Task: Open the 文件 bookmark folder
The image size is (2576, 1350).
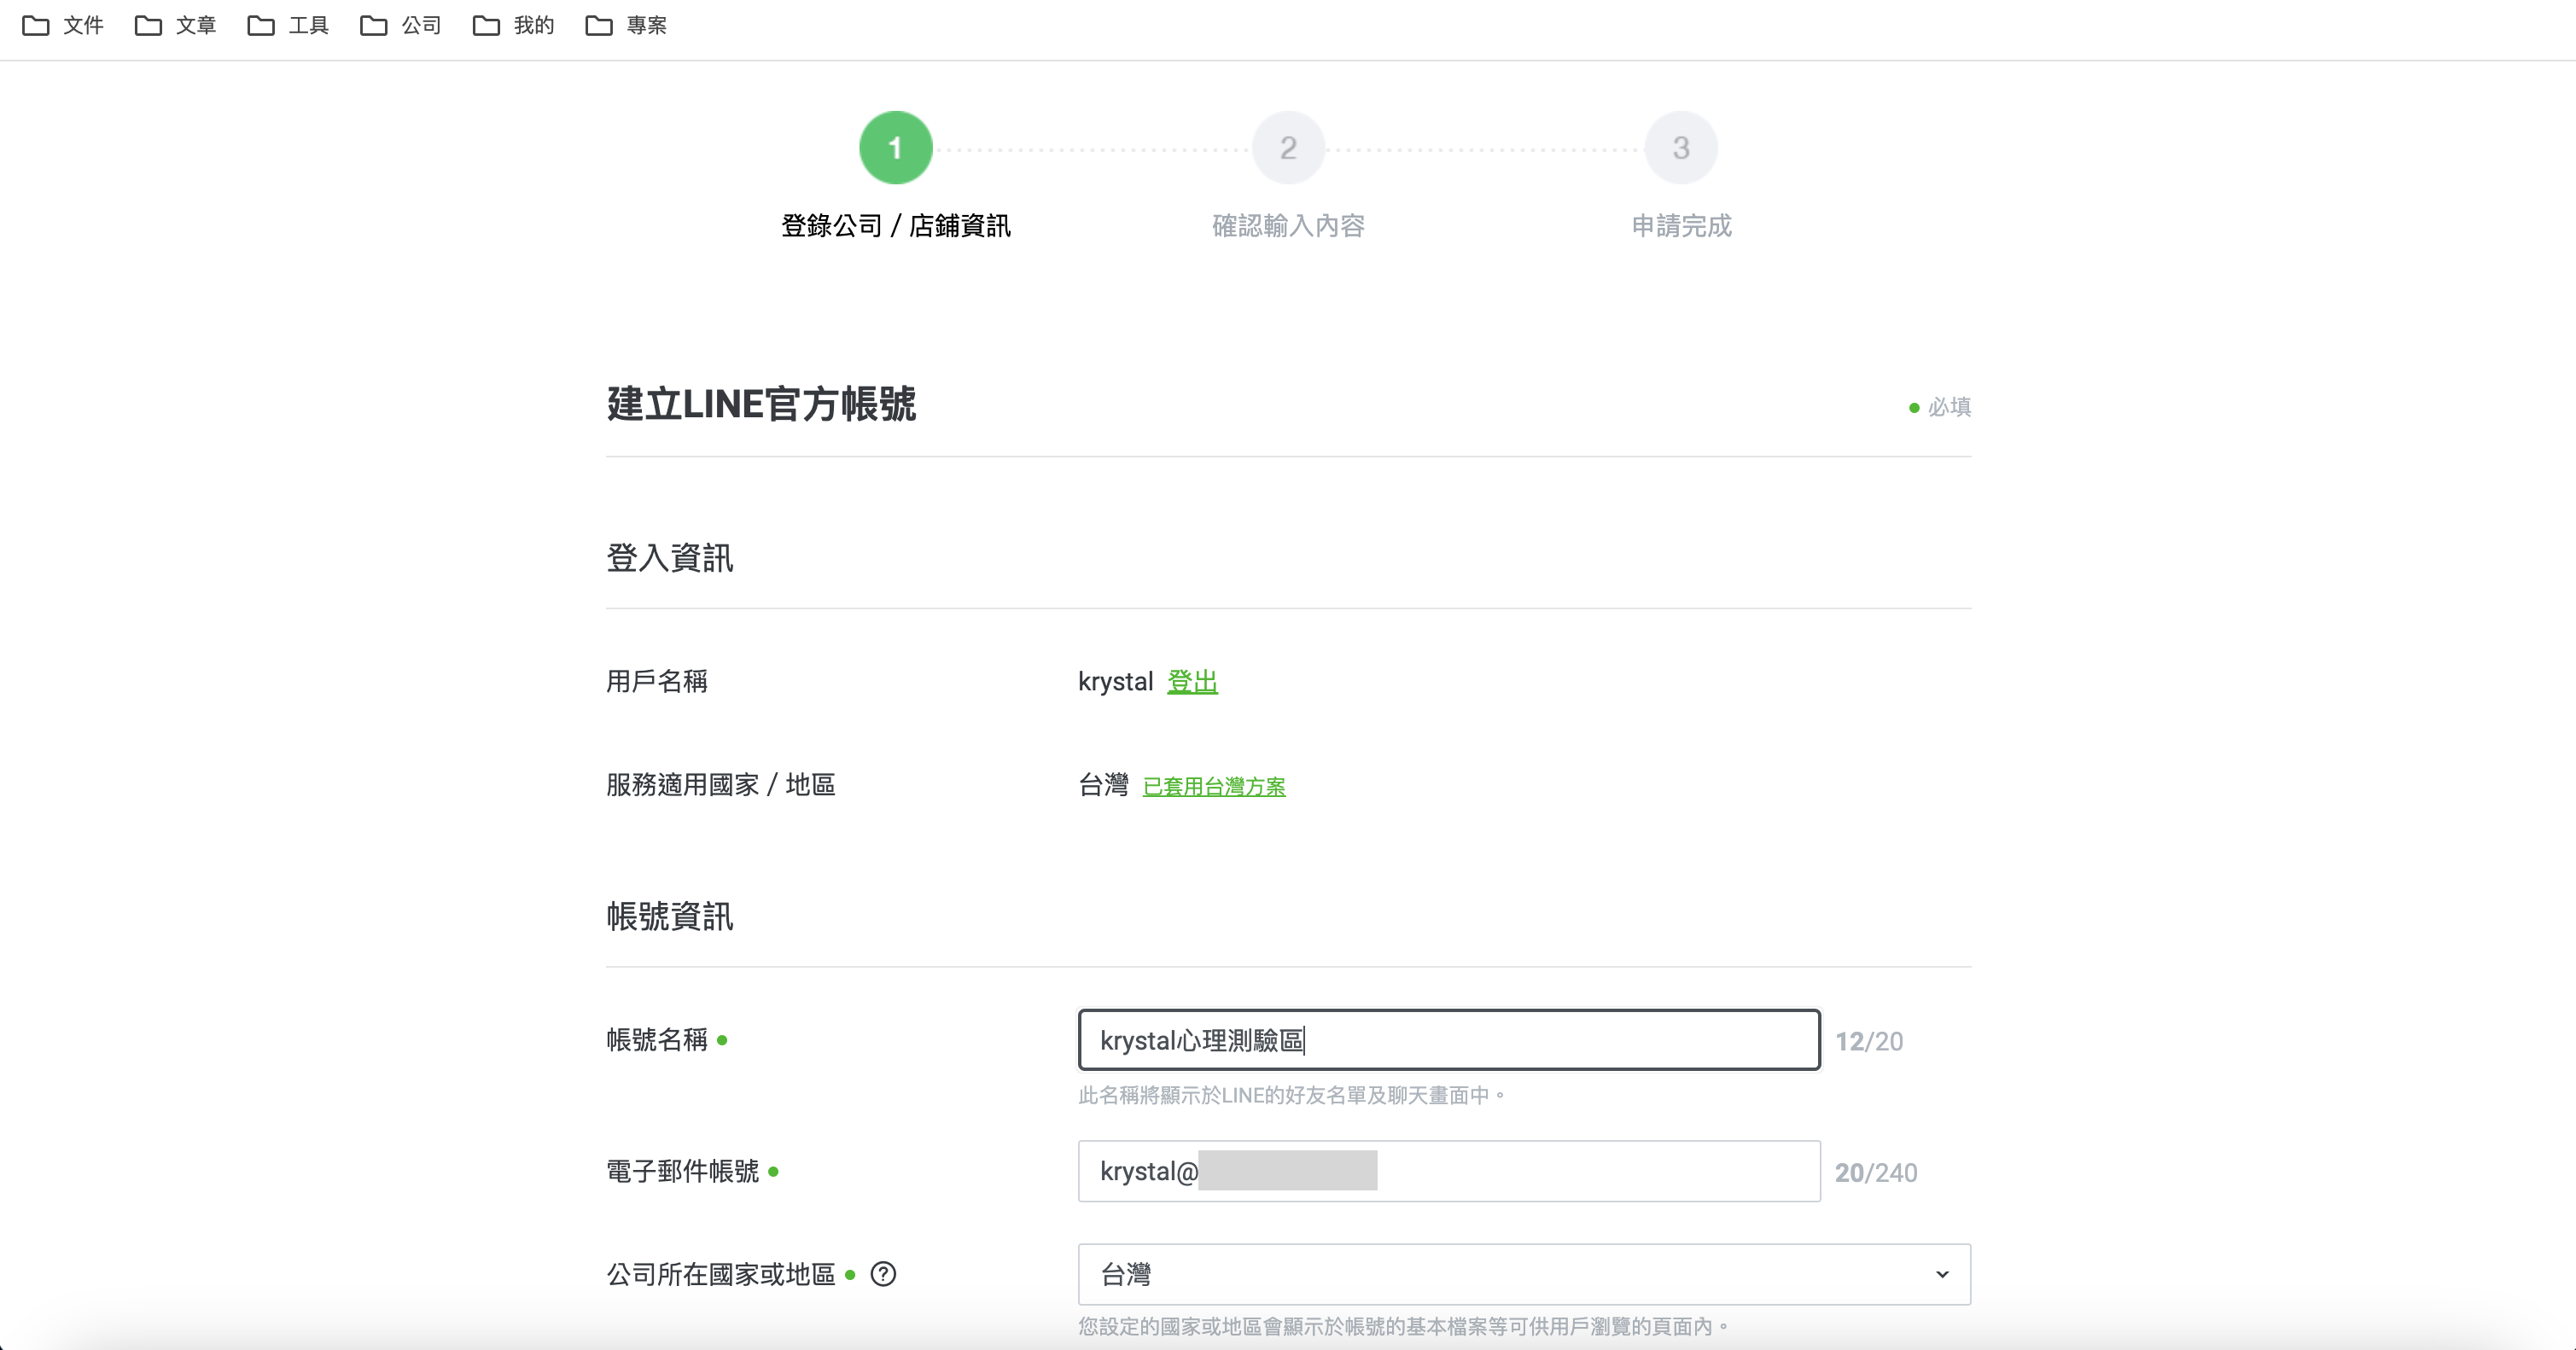Action: pos(63,25)
